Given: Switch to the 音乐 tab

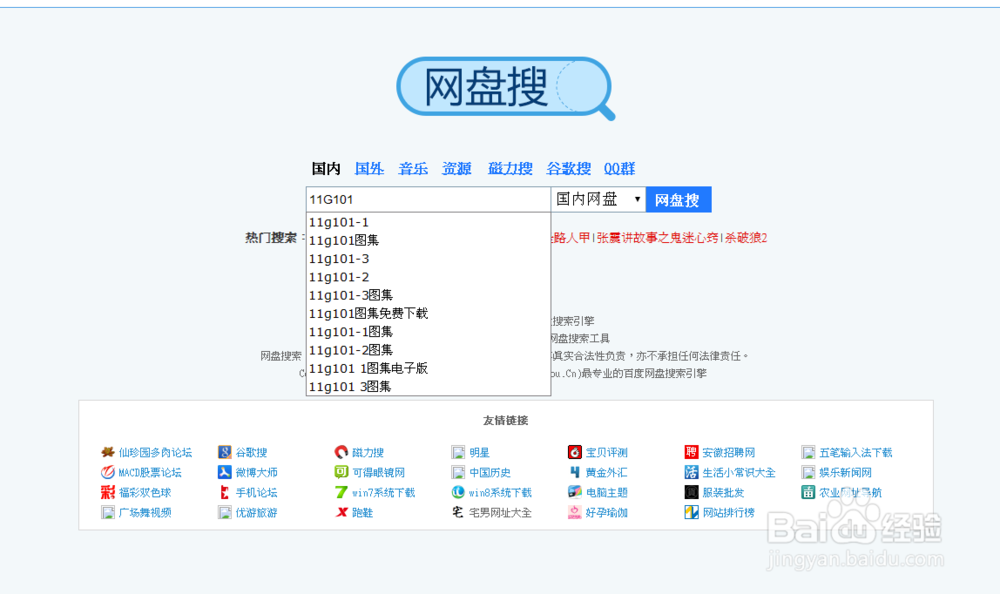Looking at the screenshot, I should pyautogui.click(x=413, y=168).
